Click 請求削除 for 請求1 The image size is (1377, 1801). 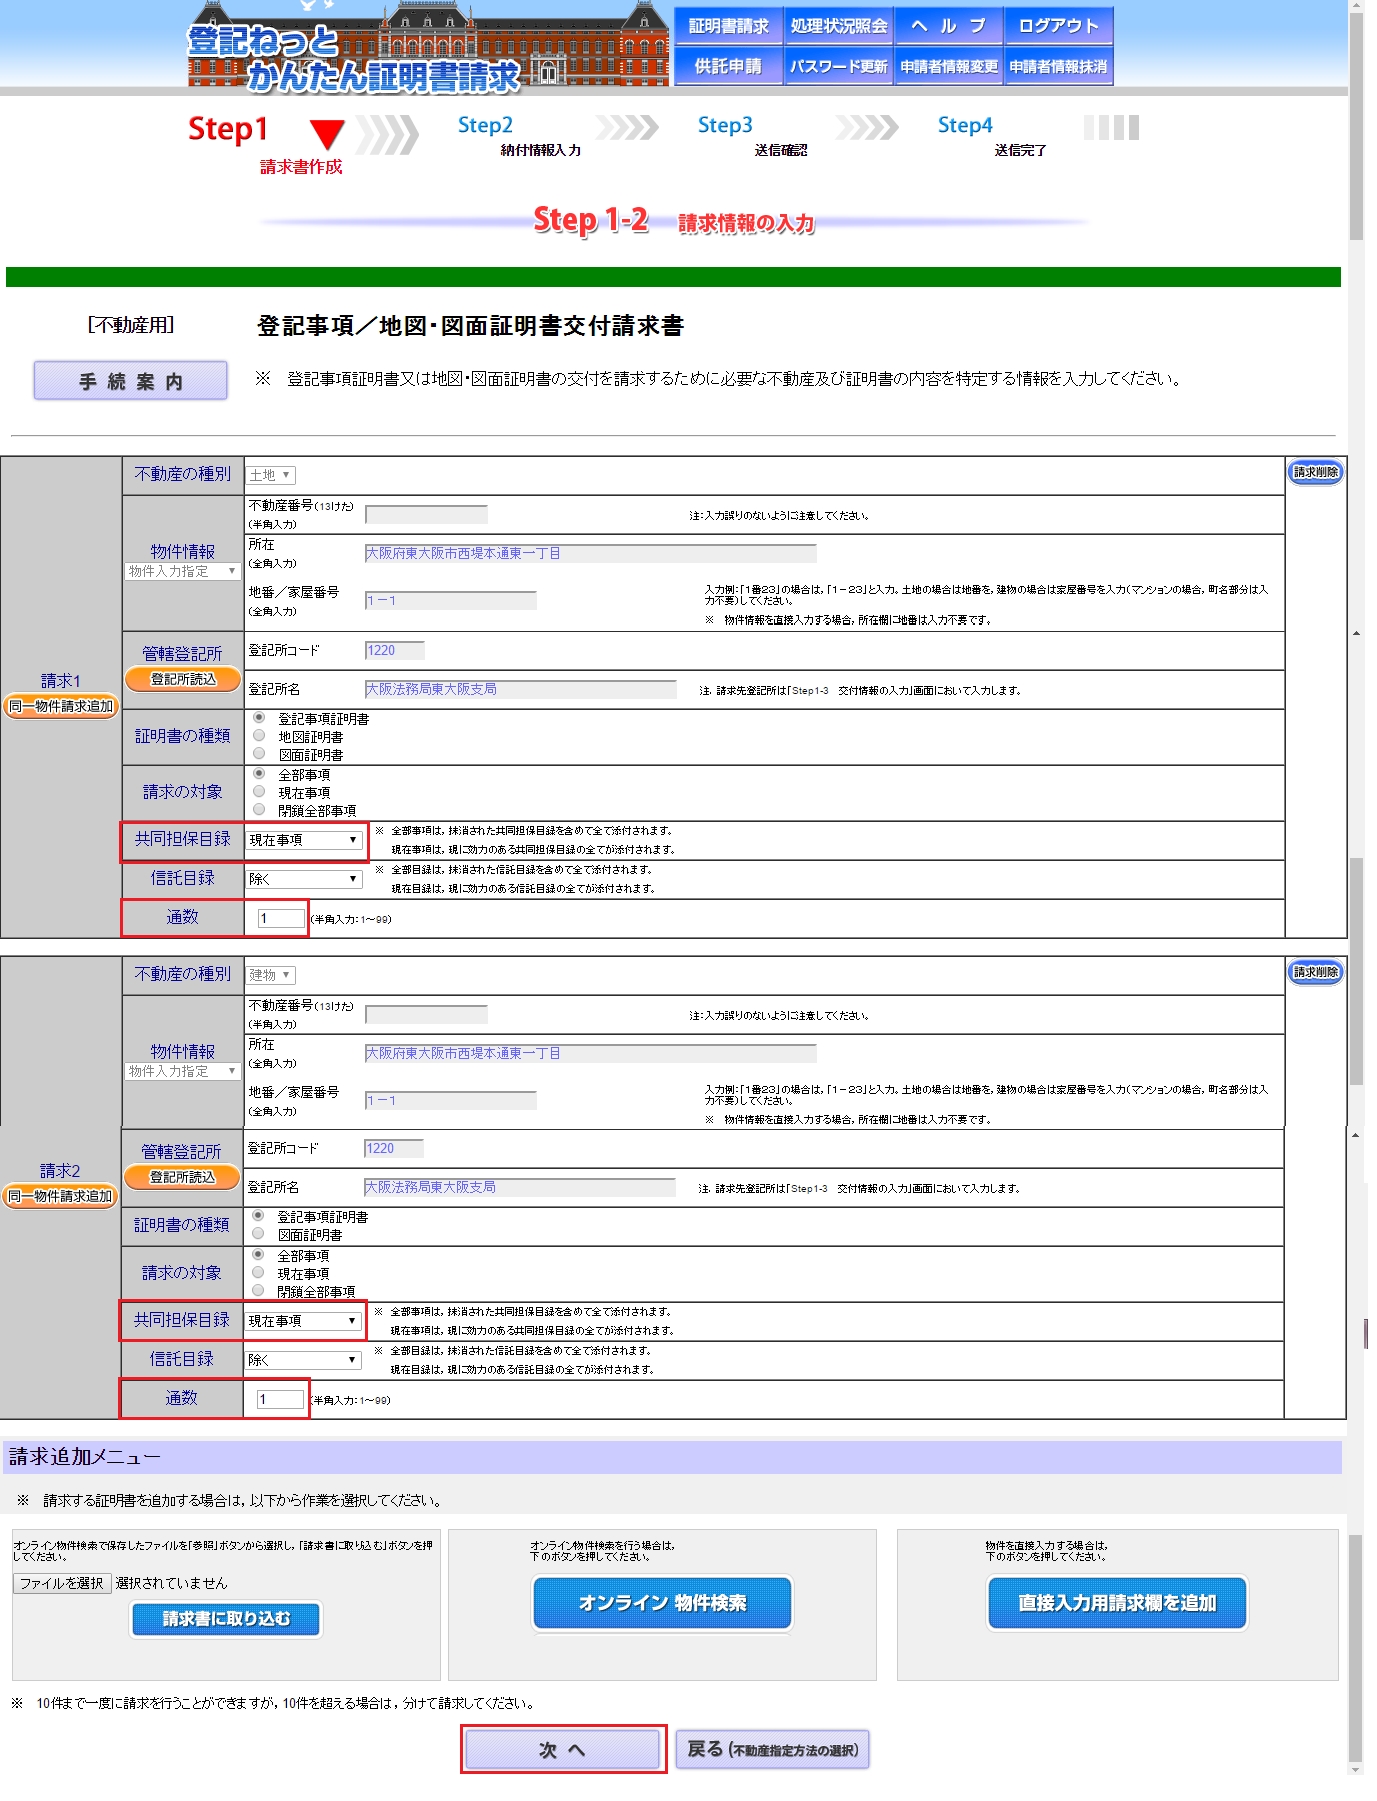pyautogui.click(x=1315, y=473)
